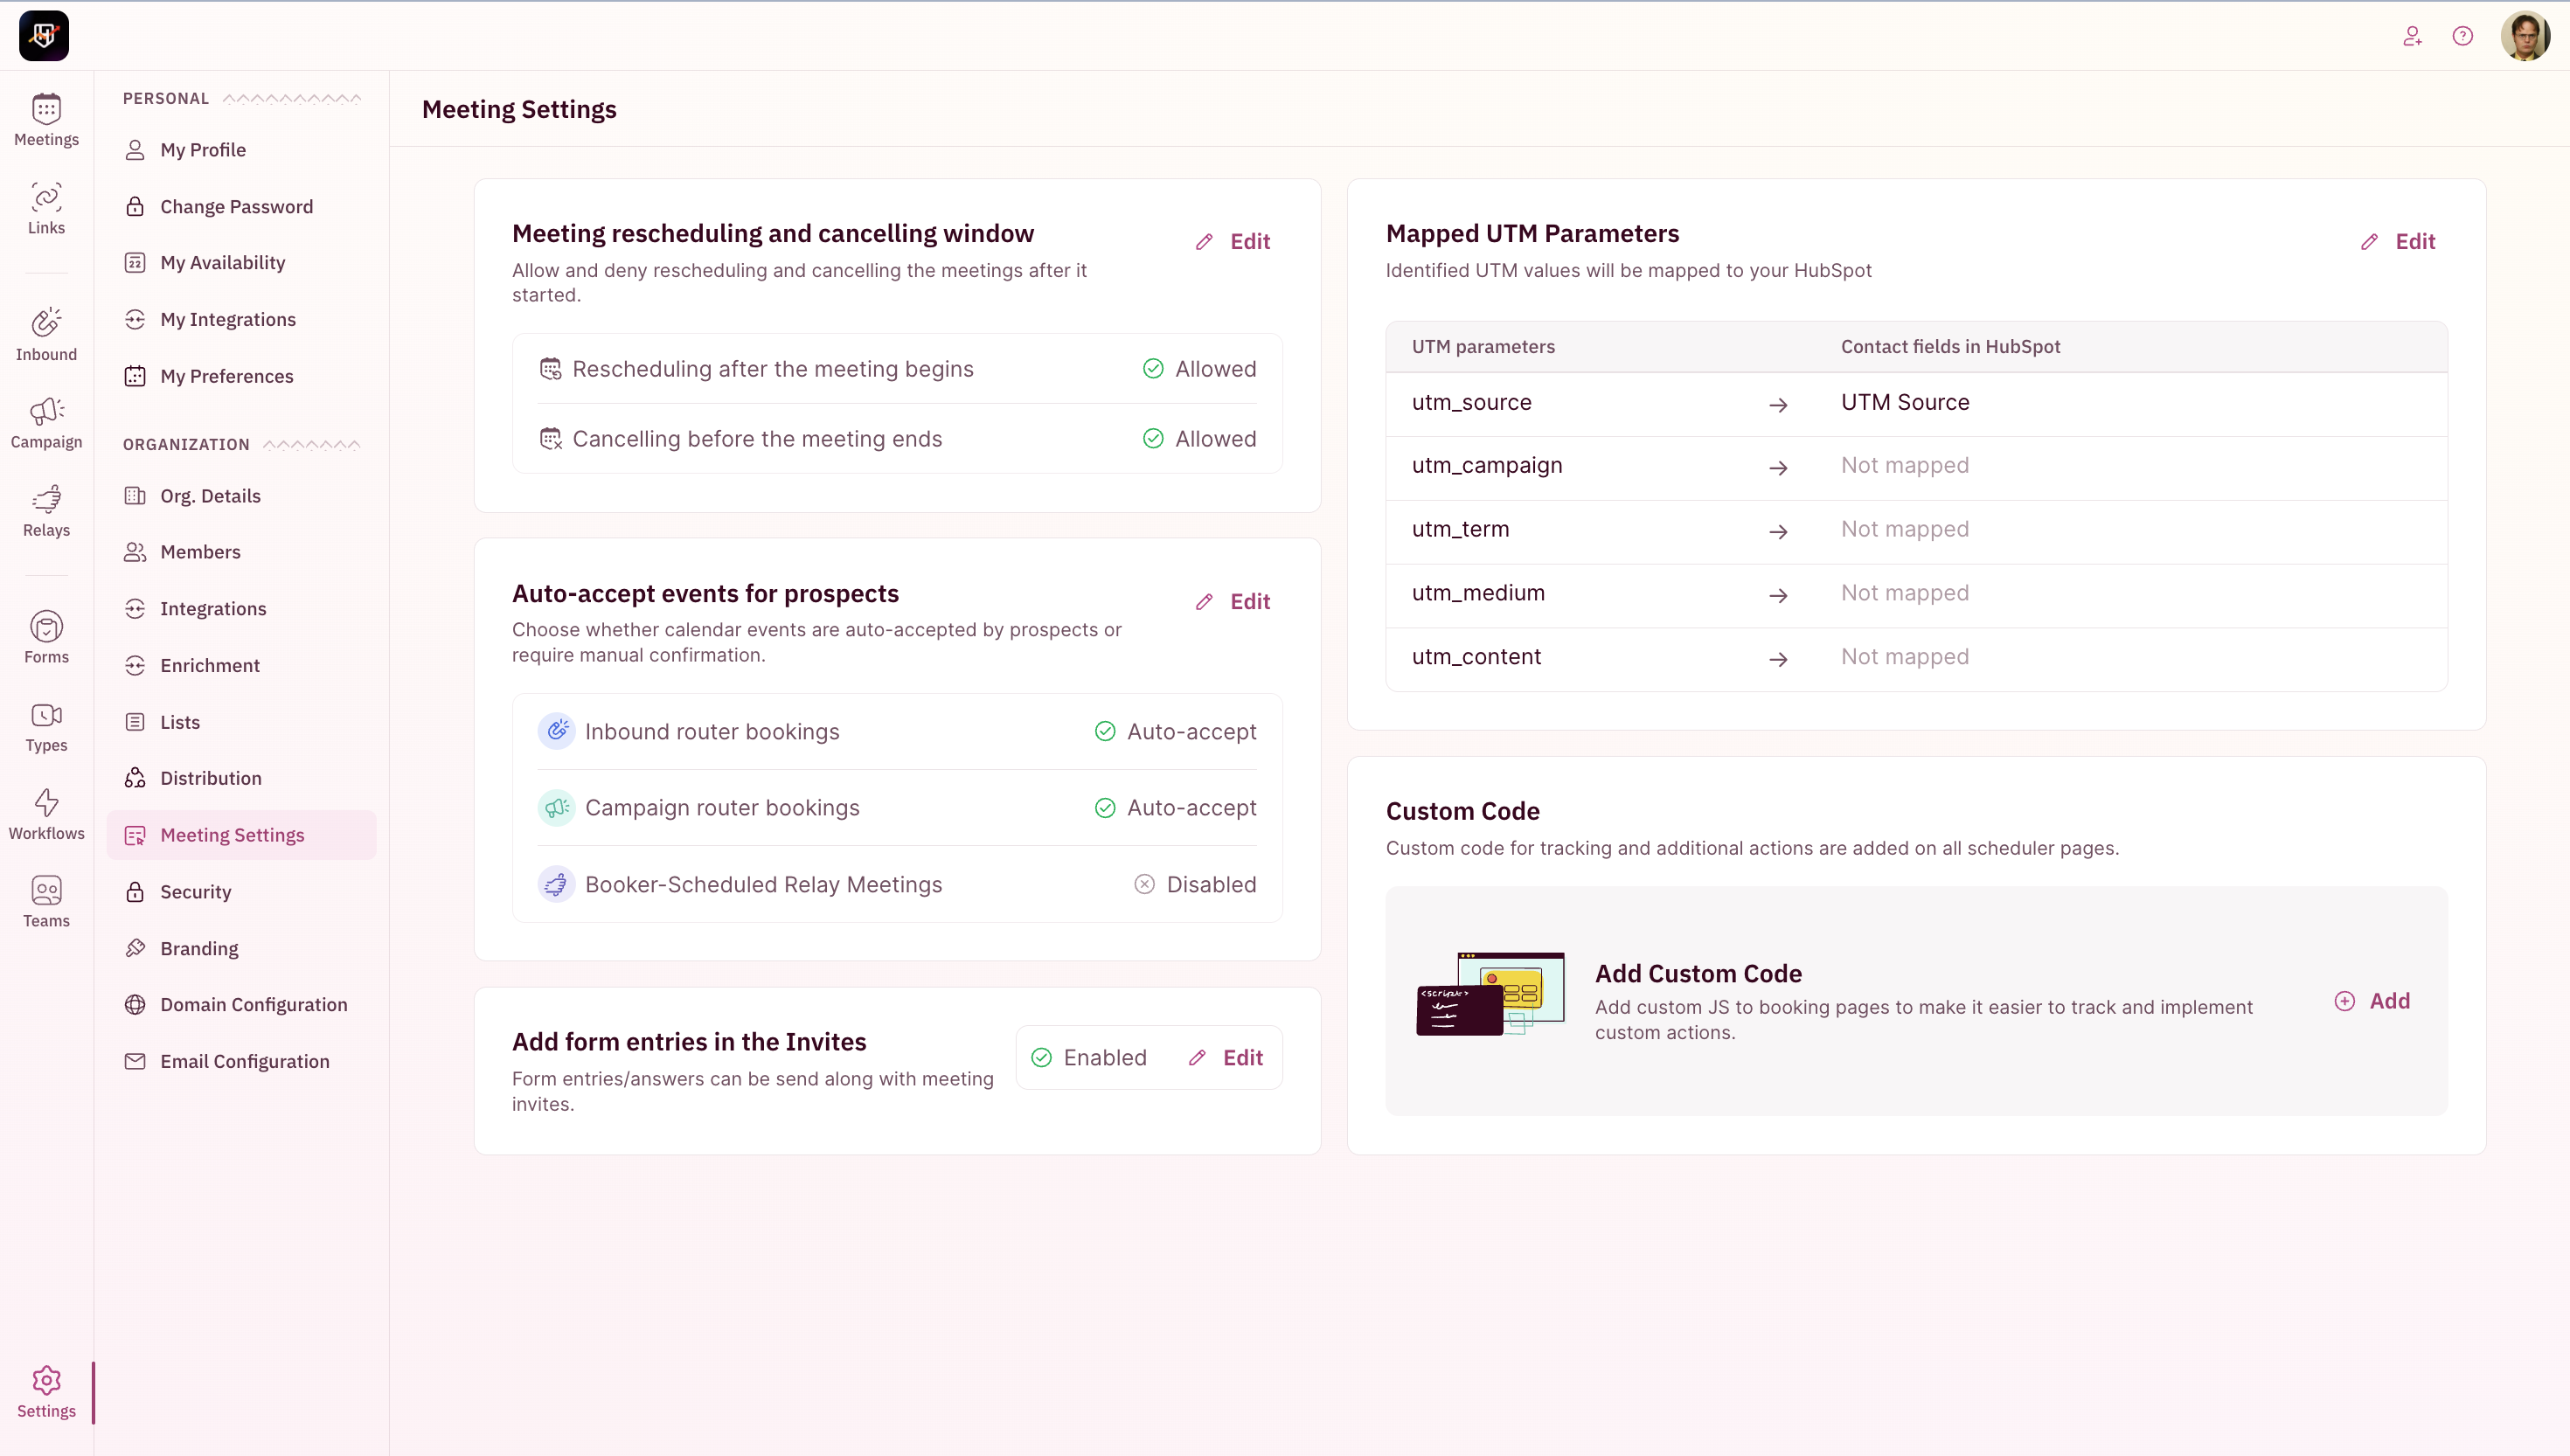Go to Domain Configuration
The height and width of the screenshot is (1456, 2570).
tap(253, 1004)
